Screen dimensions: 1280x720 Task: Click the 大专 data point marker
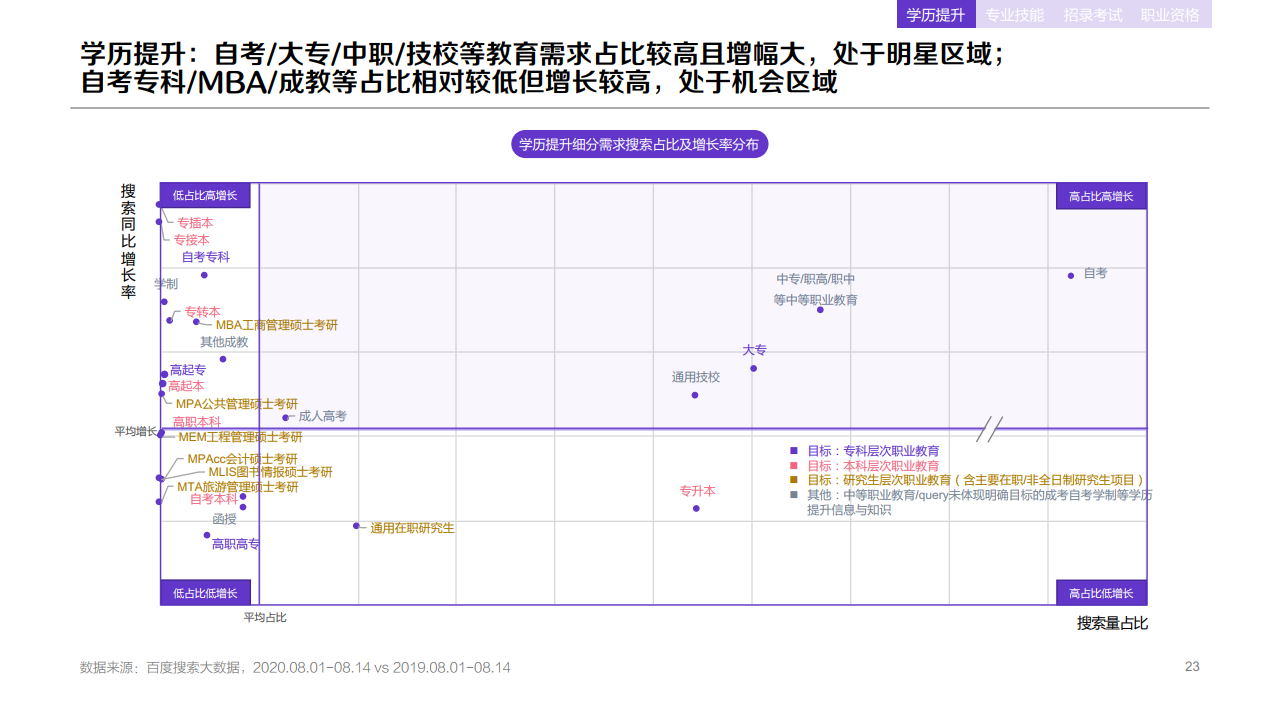click(x=753, y=368)
